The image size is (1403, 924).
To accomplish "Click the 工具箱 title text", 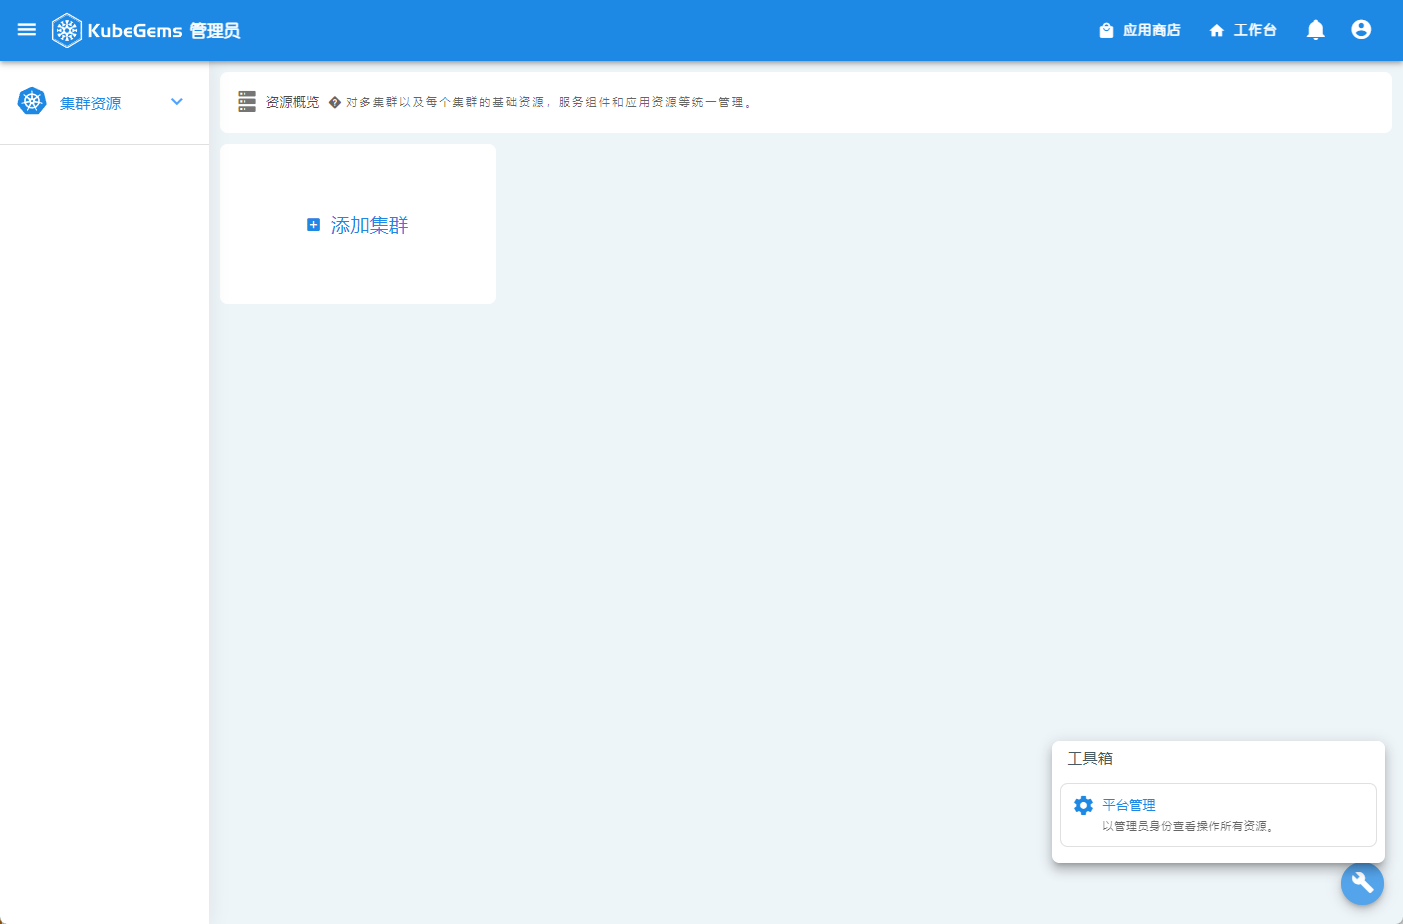I will click(1090, 758).
